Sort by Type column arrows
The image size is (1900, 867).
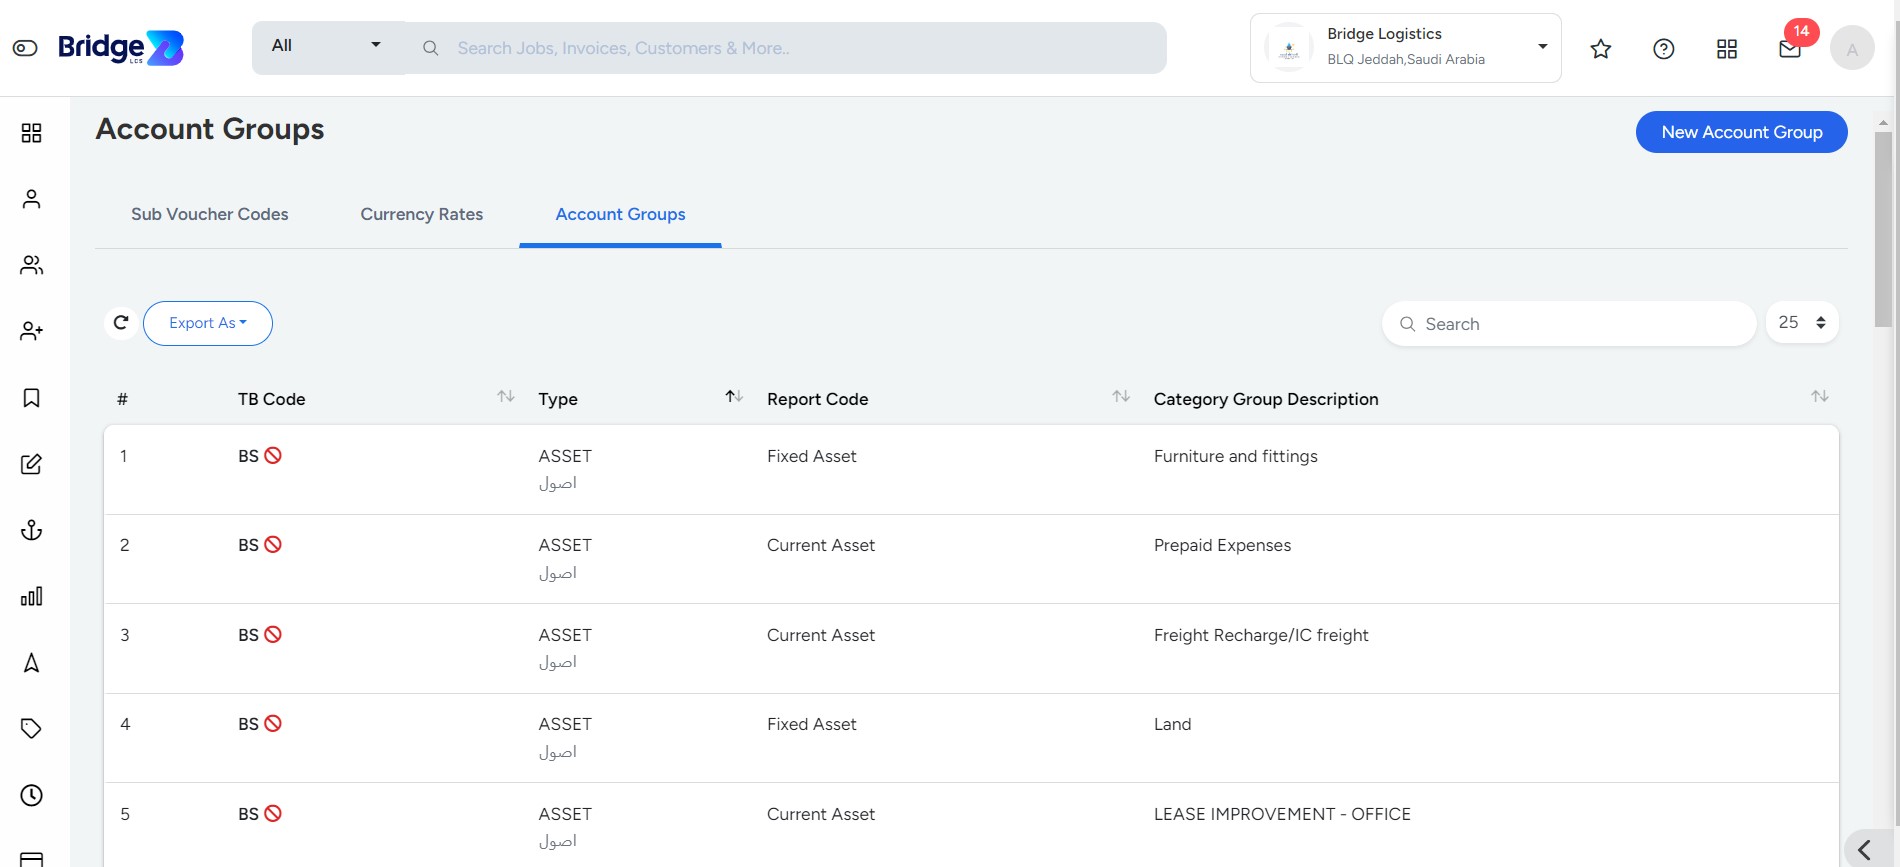click(734, 397)
